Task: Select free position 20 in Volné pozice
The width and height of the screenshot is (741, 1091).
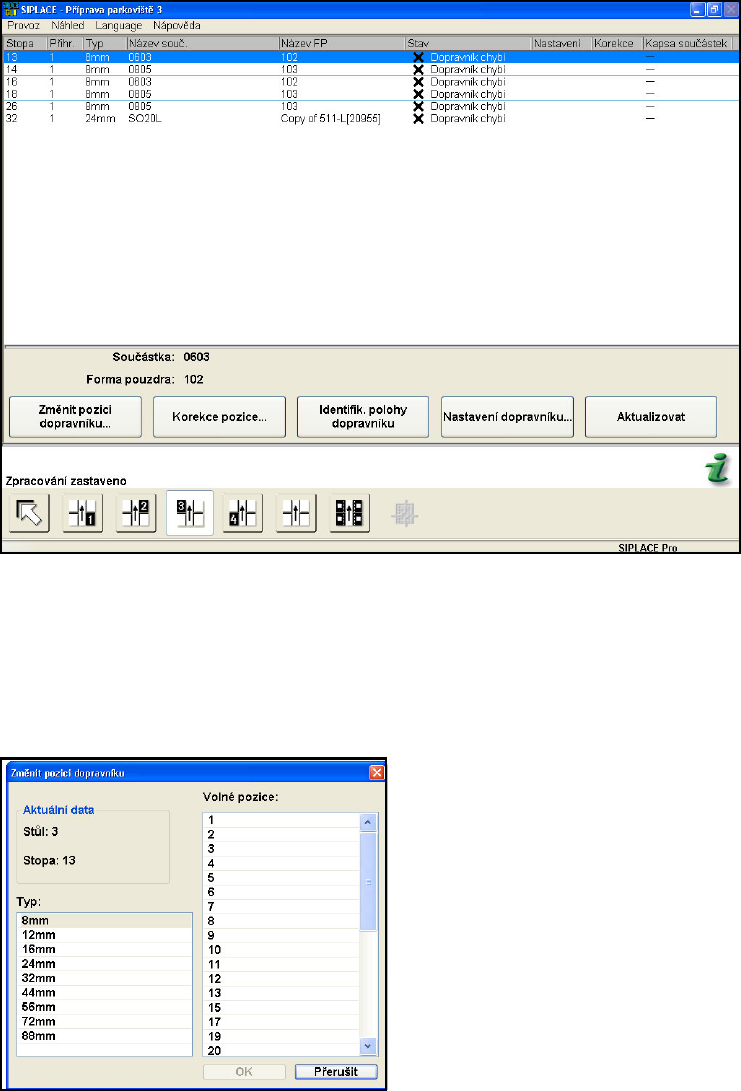Action: click(282, 1051)
